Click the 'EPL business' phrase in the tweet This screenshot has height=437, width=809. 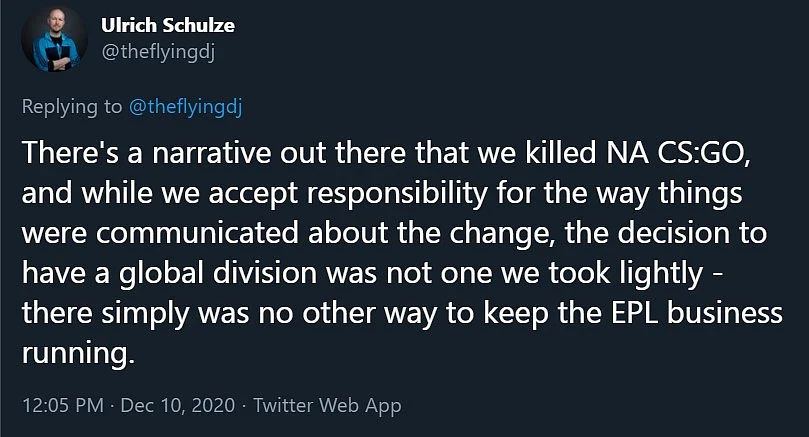(x=697, y=314)
